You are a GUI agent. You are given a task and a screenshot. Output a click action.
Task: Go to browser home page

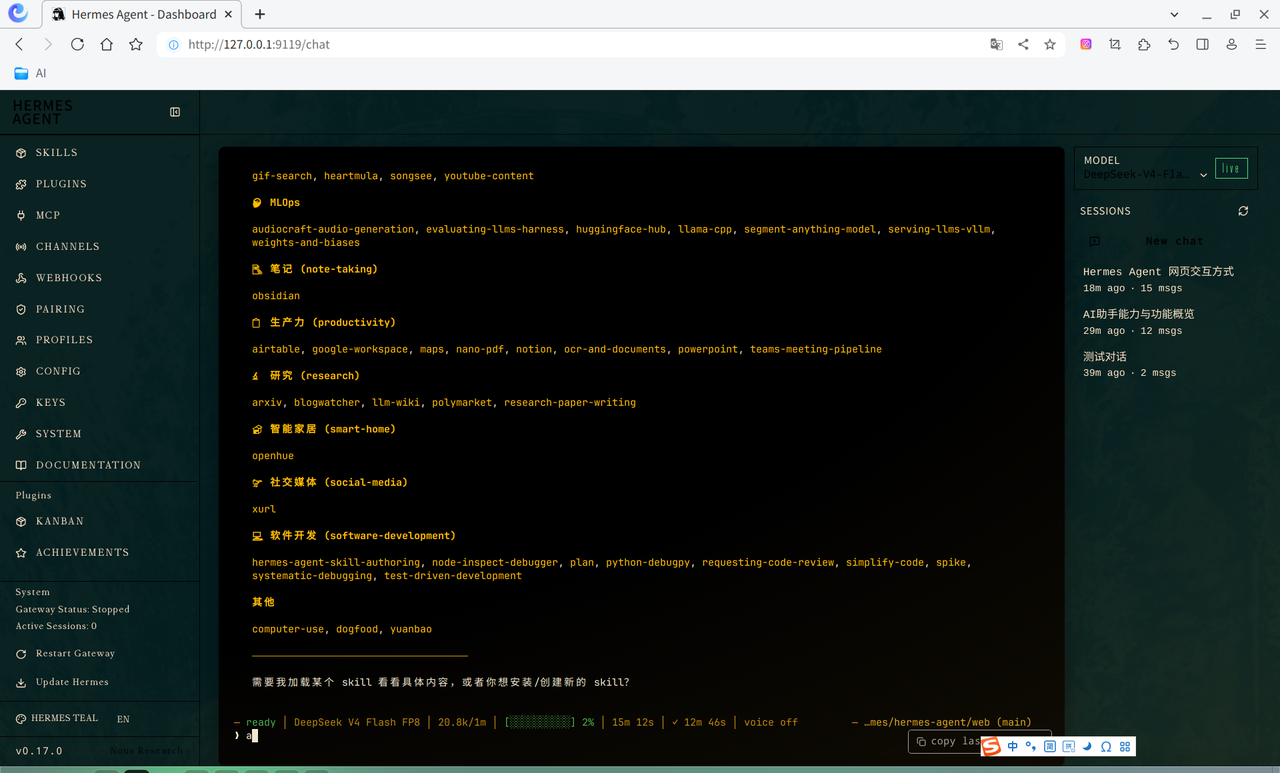pos(106,44)
